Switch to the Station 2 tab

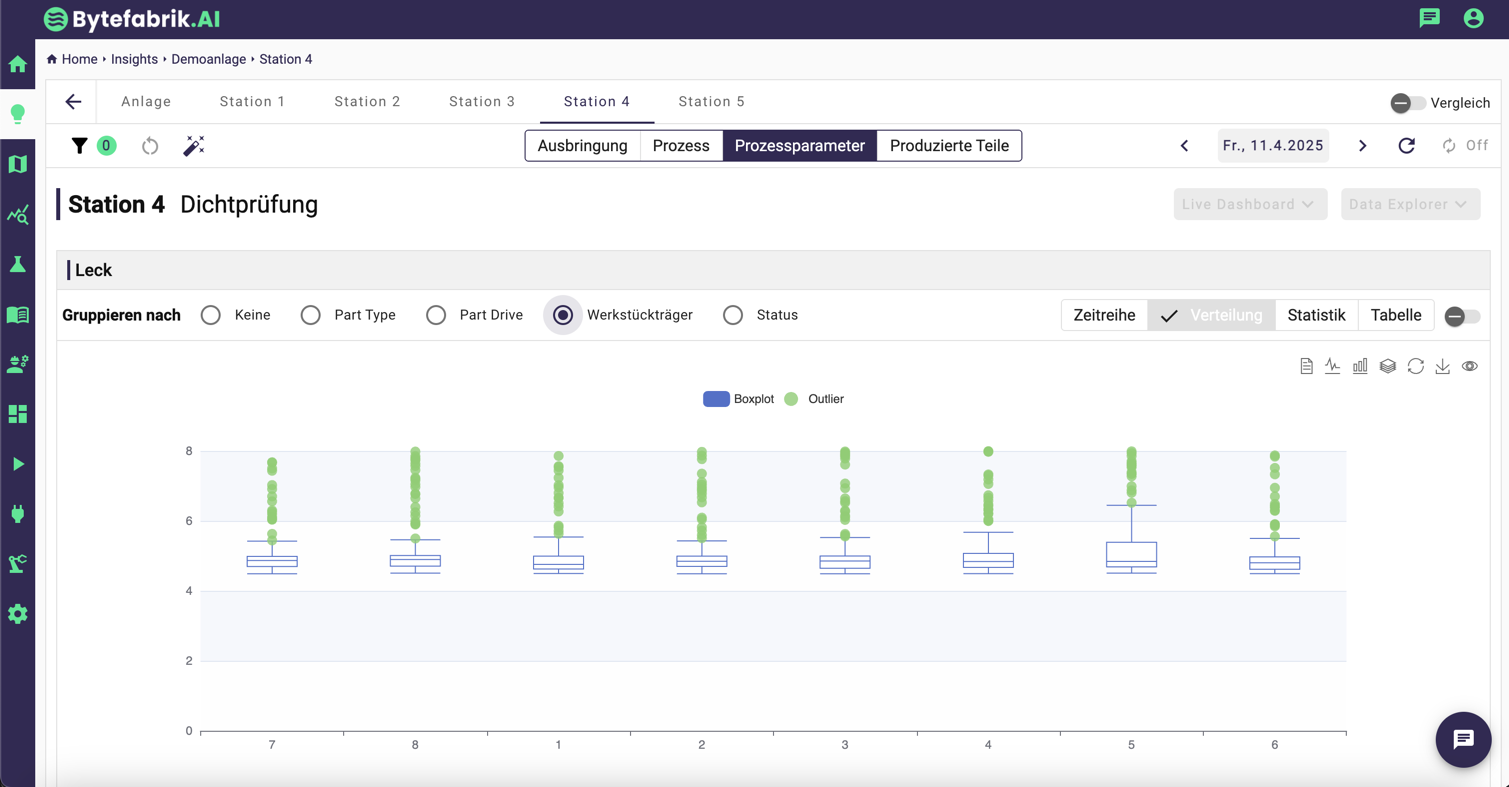click(x=367, y=102)
